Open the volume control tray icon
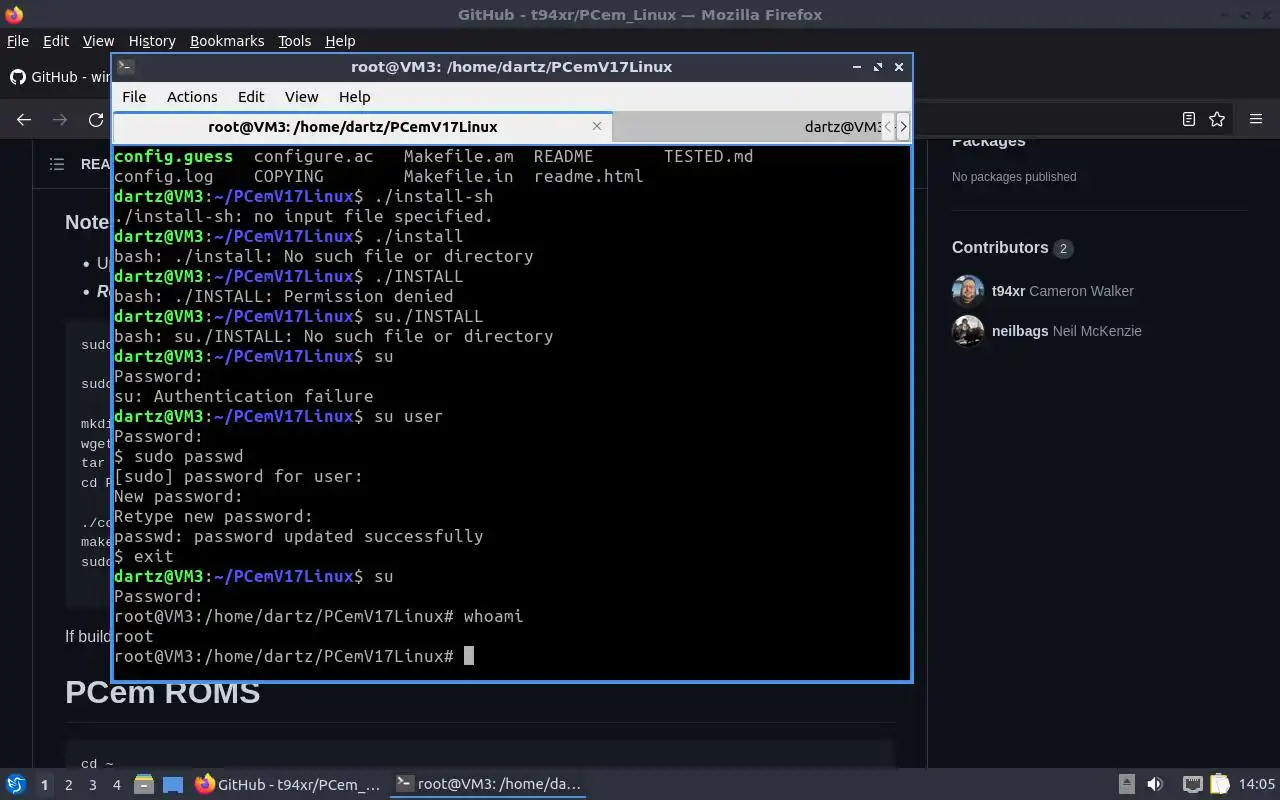The image size is (1280, 800). pos(1155,785)
